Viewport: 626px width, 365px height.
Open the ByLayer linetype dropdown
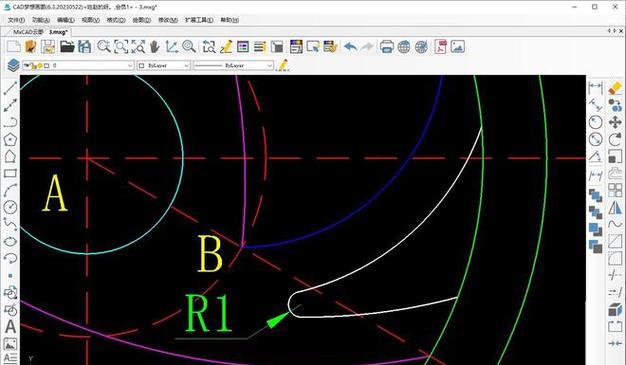[233, 65]
